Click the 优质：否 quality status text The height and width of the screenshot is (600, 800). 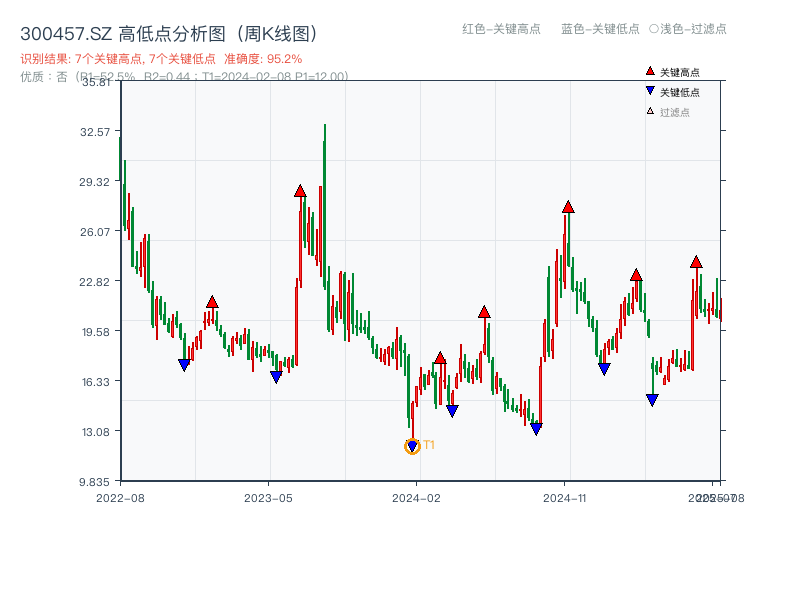pyautogui.click(x=37, y=74)
